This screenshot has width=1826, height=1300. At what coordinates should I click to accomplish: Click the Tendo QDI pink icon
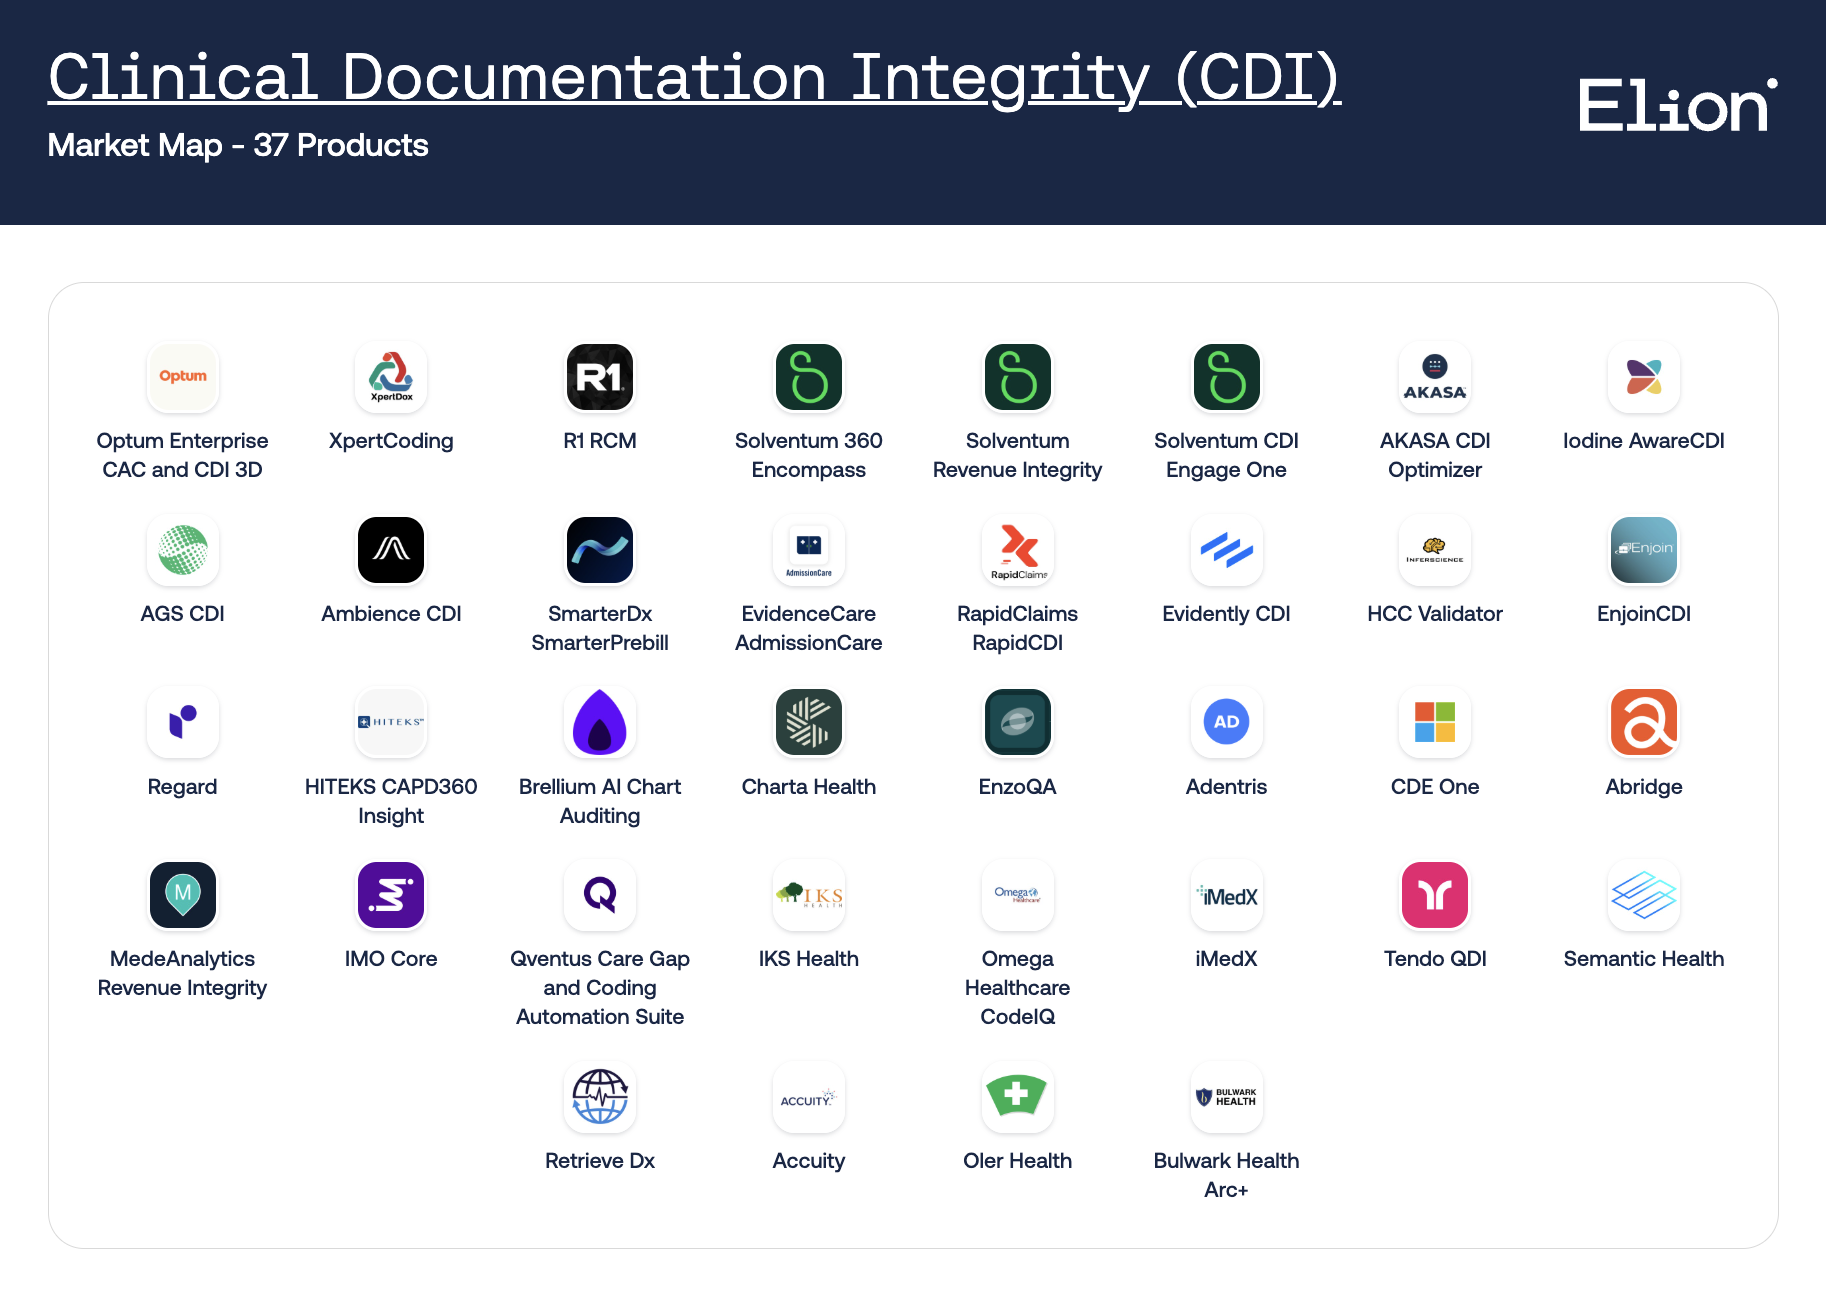1435,895
